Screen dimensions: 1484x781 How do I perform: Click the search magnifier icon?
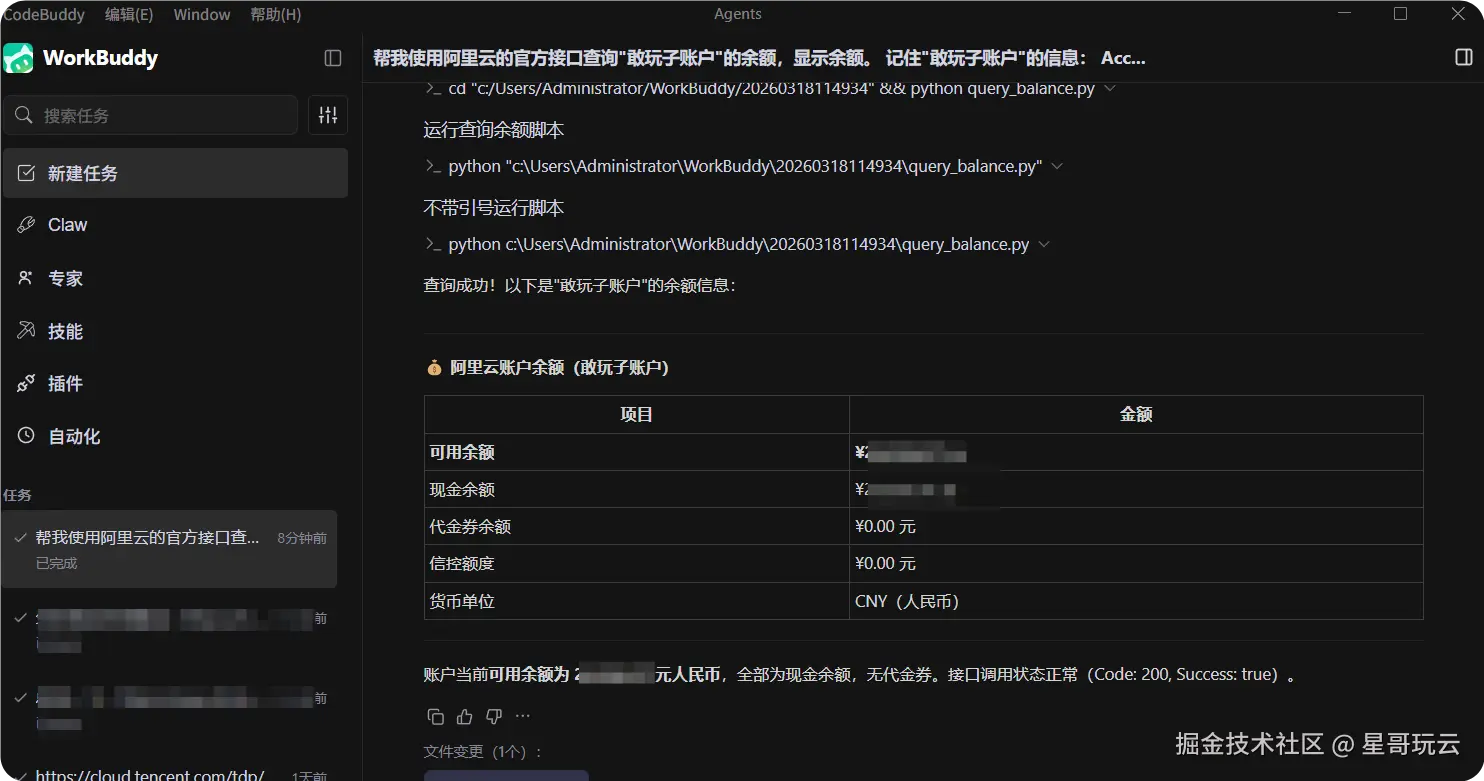[24, 115]
